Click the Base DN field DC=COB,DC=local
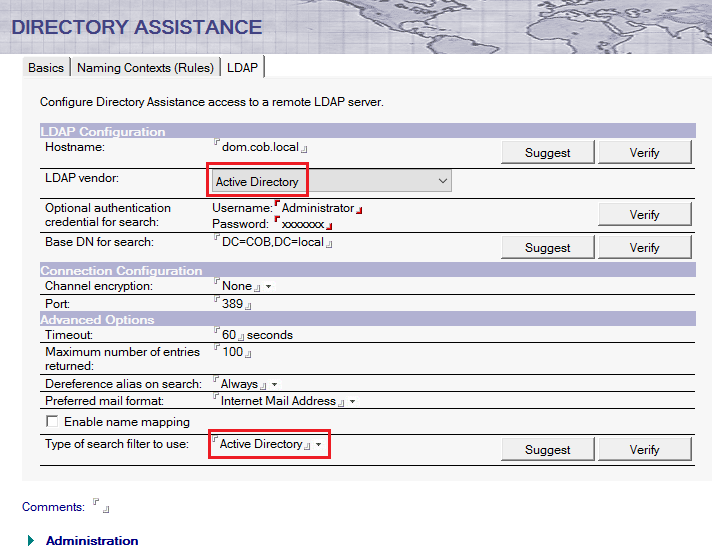 pos(272,242)
